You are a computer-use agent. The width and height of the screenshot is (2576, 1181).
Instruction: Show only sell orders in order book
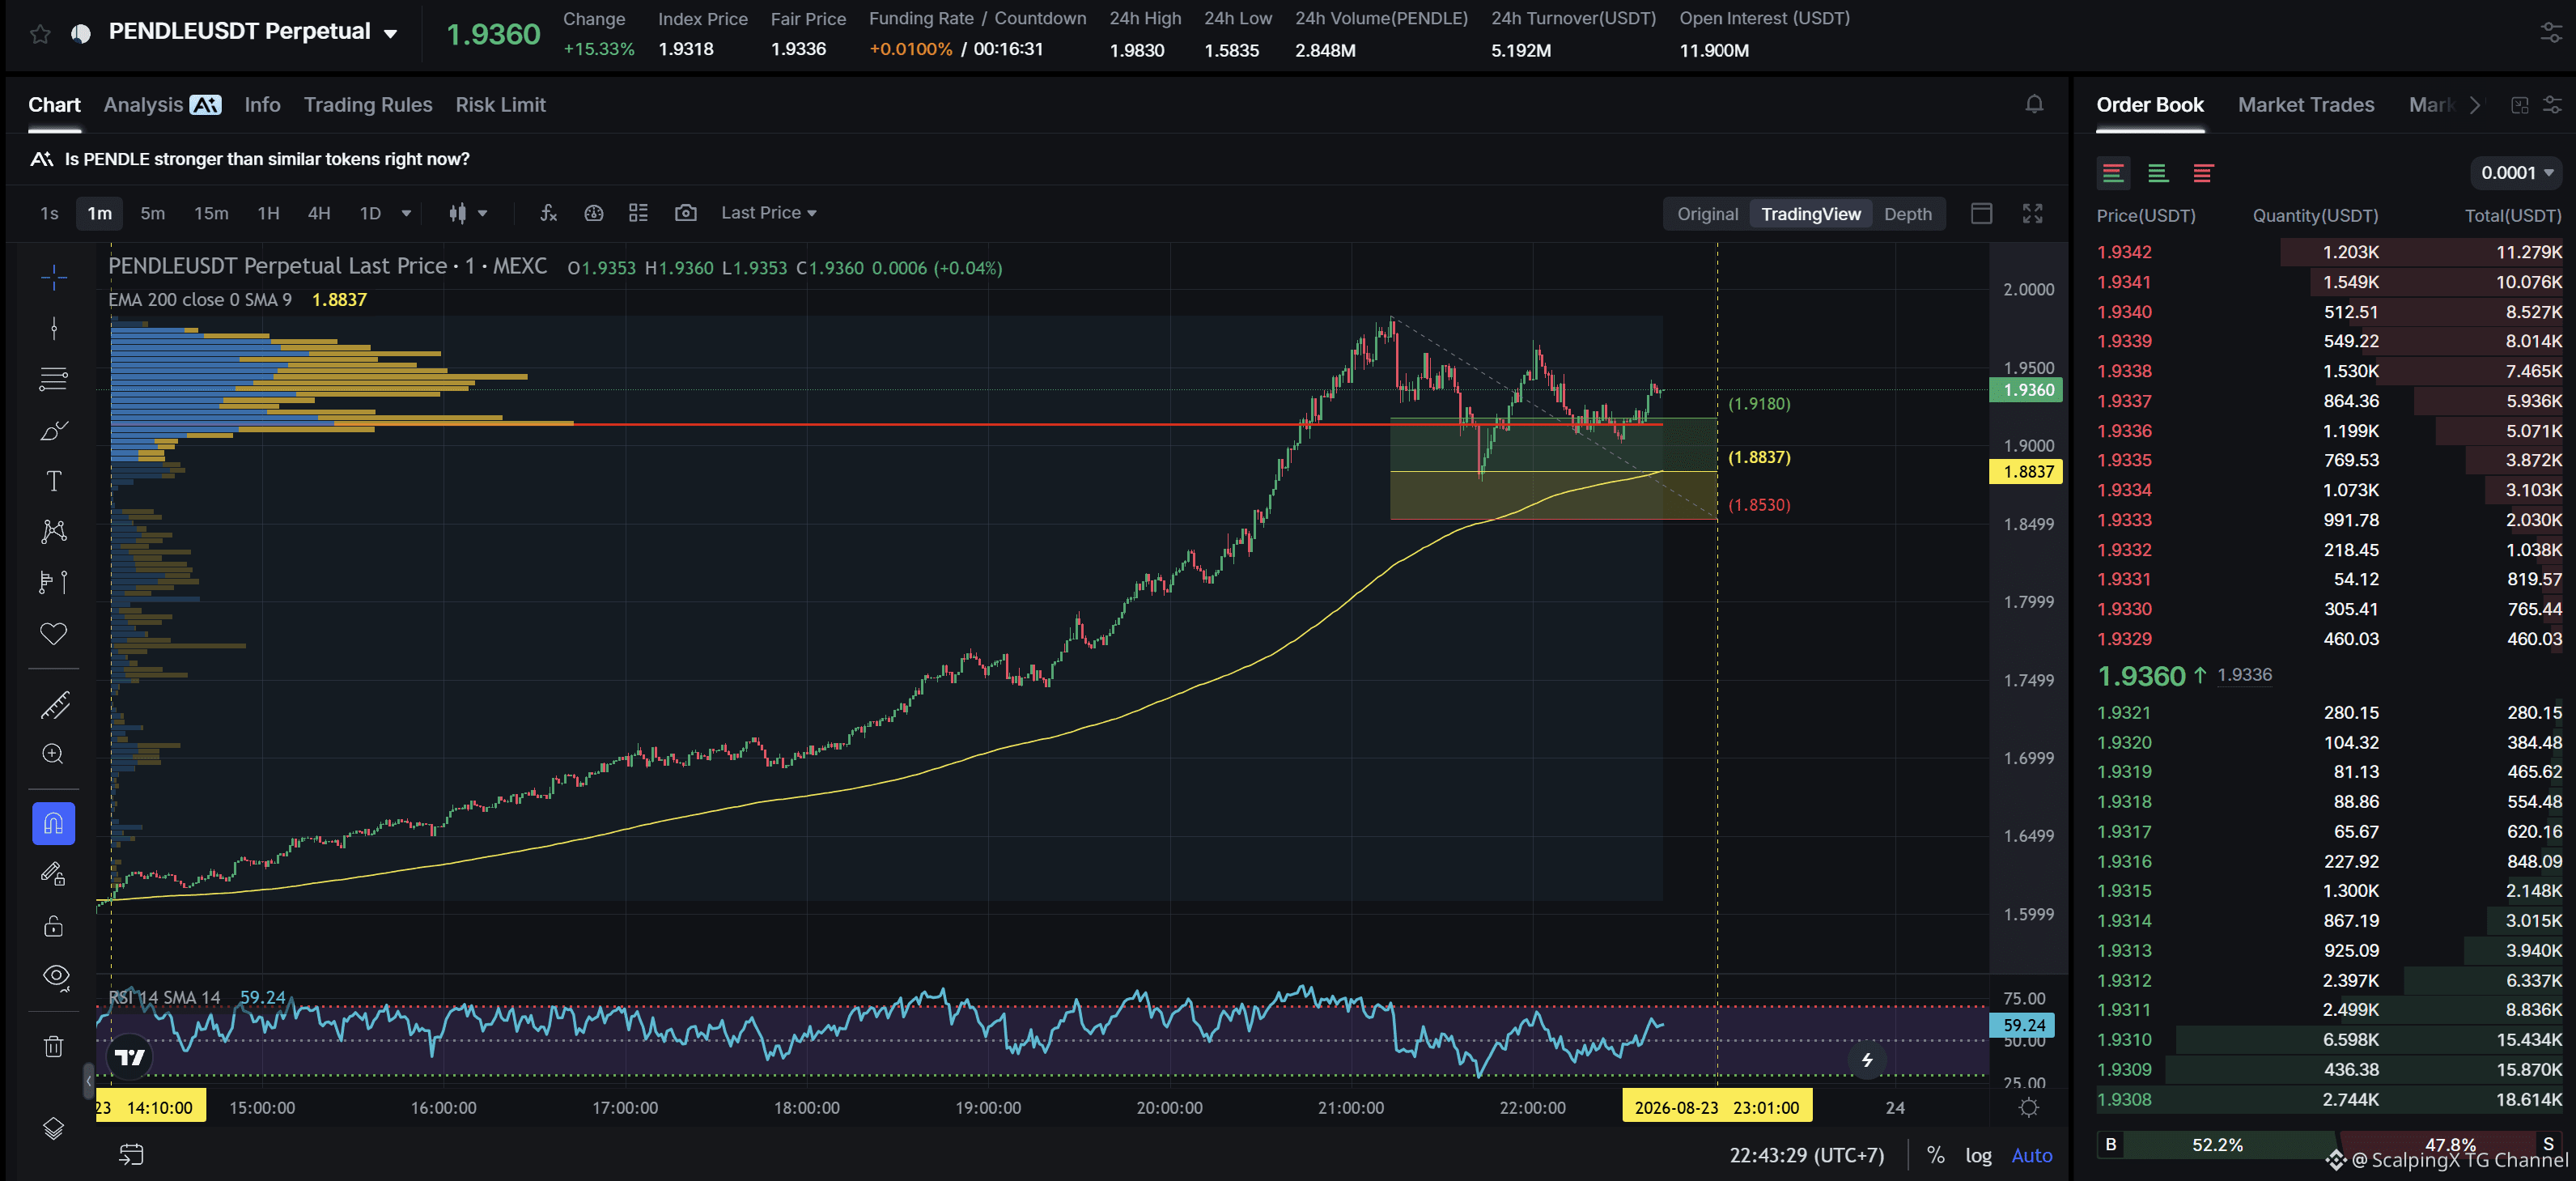coord(2202,173)
